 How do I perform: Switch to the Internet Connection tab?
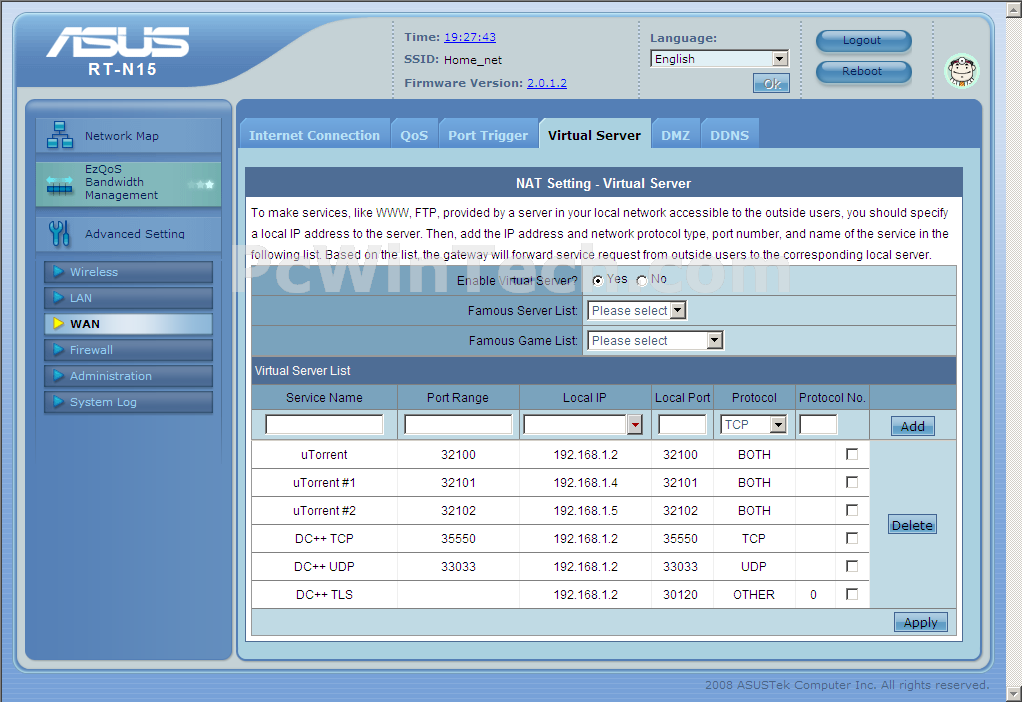click(x=314, y=135)
